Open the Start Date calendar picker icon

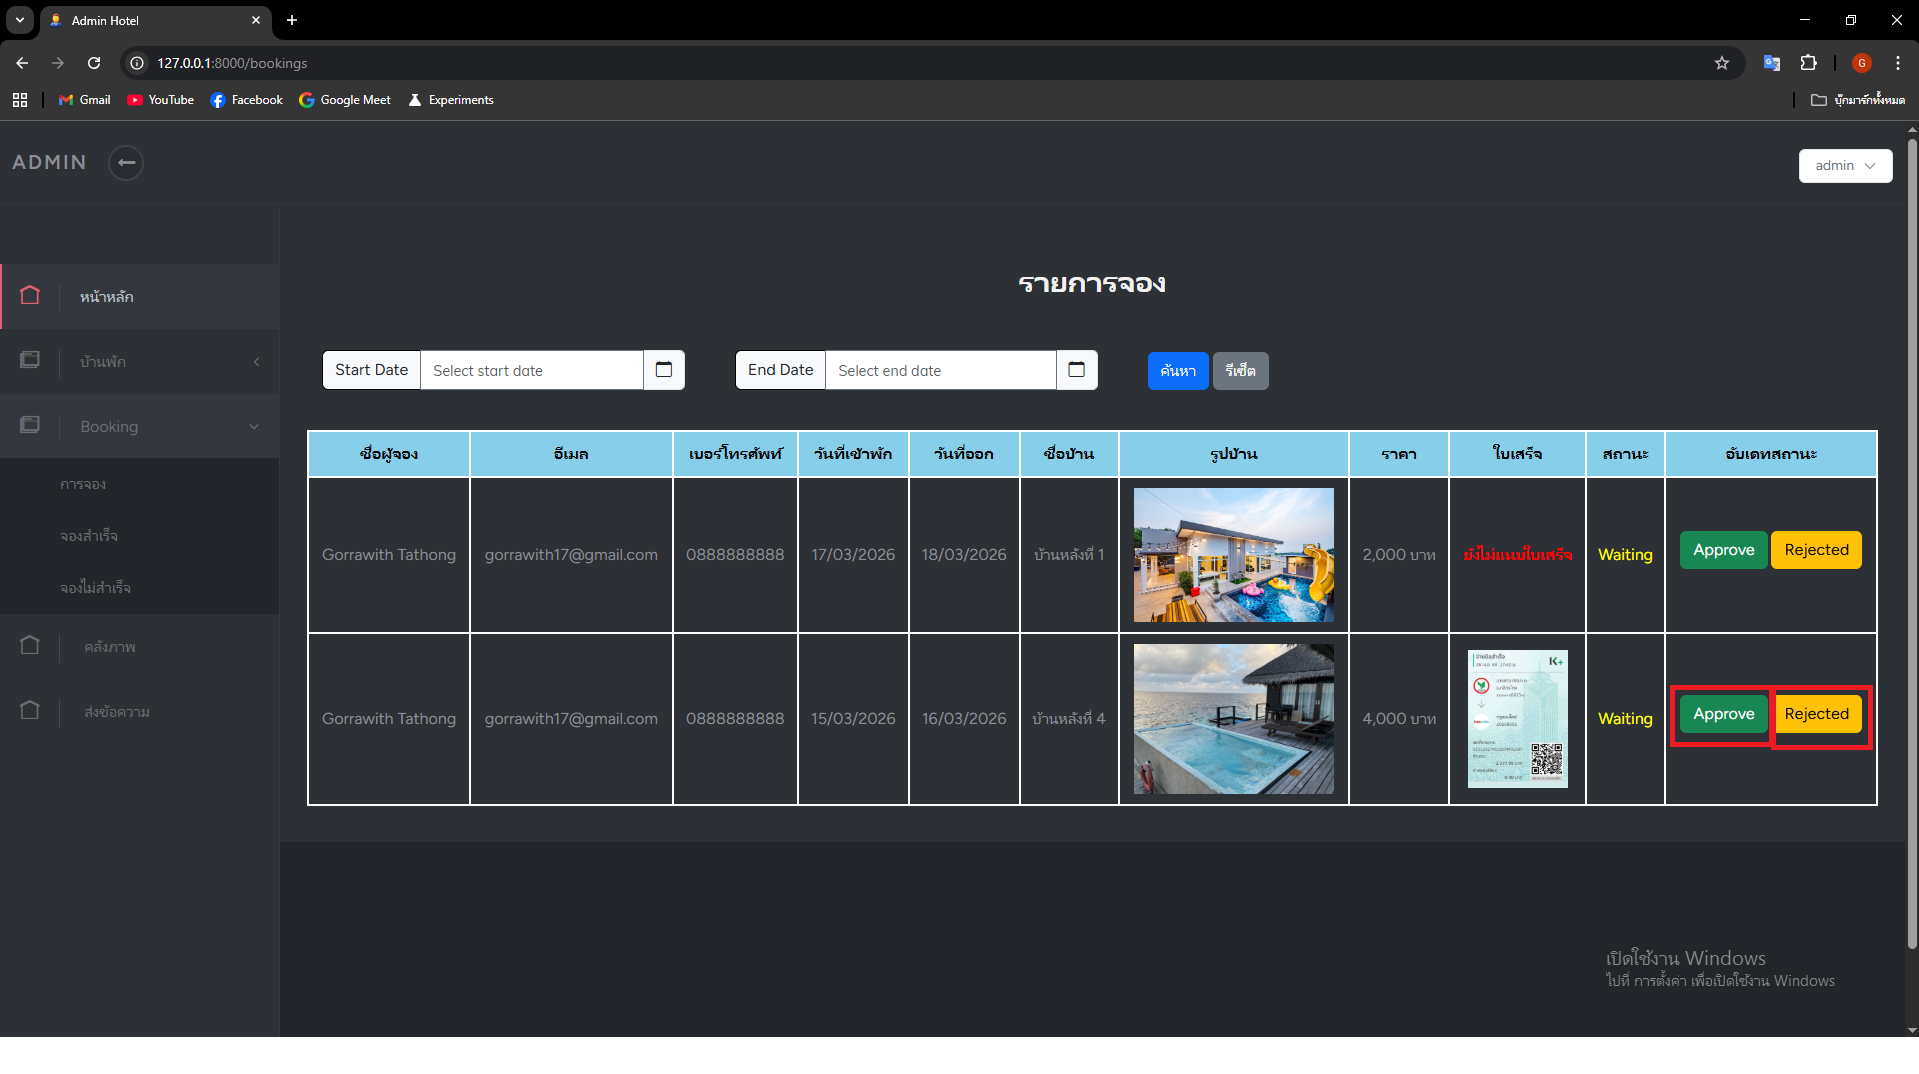pos(664,370)
